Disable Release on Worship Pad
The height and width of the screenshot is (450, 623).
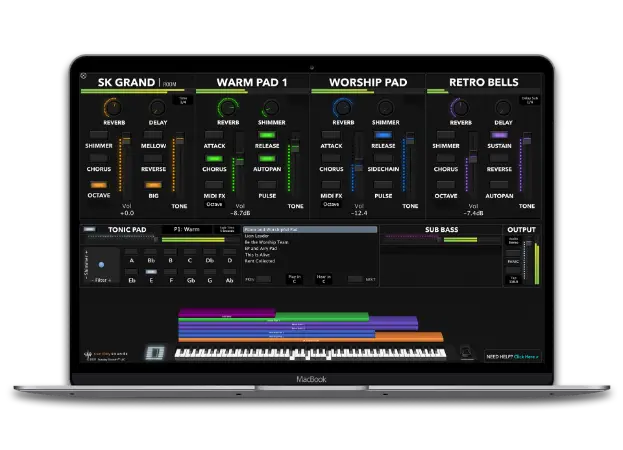pyautogui.click(x=385, y=134)
